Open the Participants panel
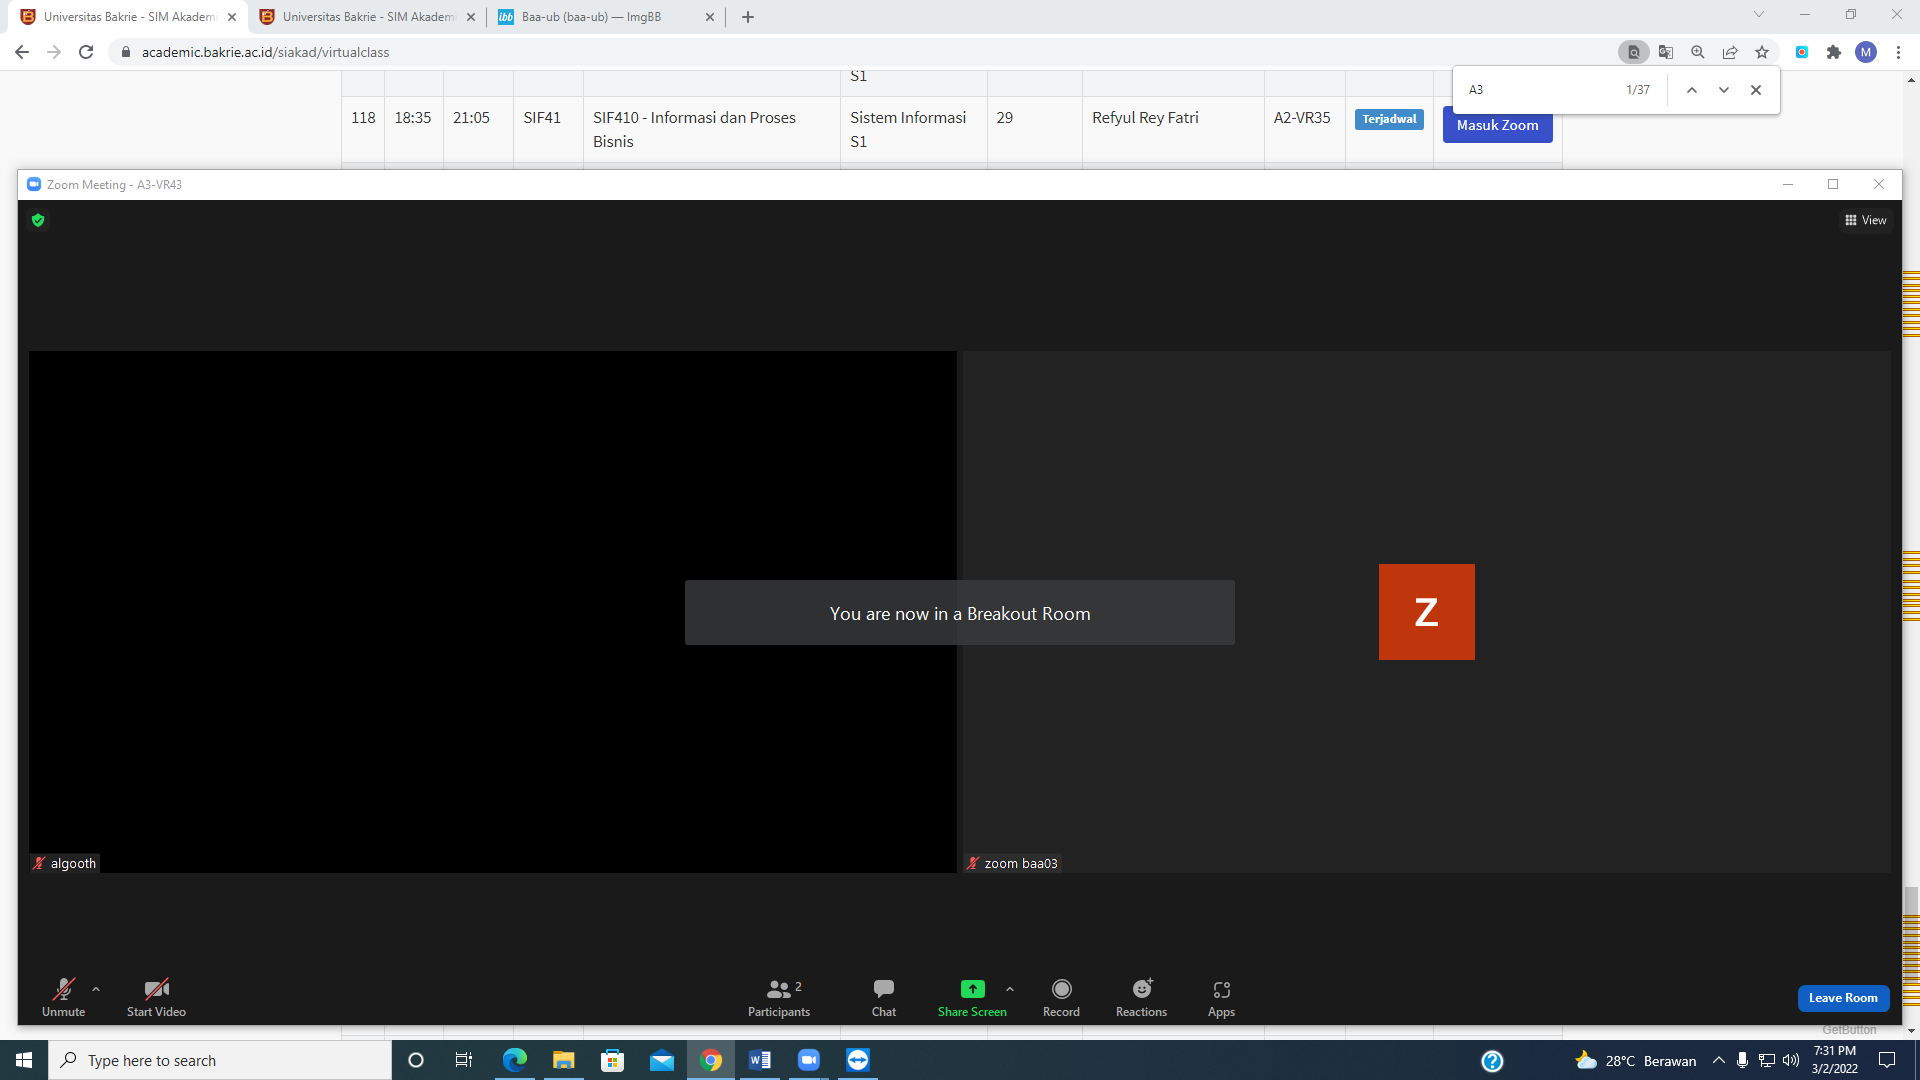The width and height of the screenshot is (1920, 1080). (x=779, y=997)
